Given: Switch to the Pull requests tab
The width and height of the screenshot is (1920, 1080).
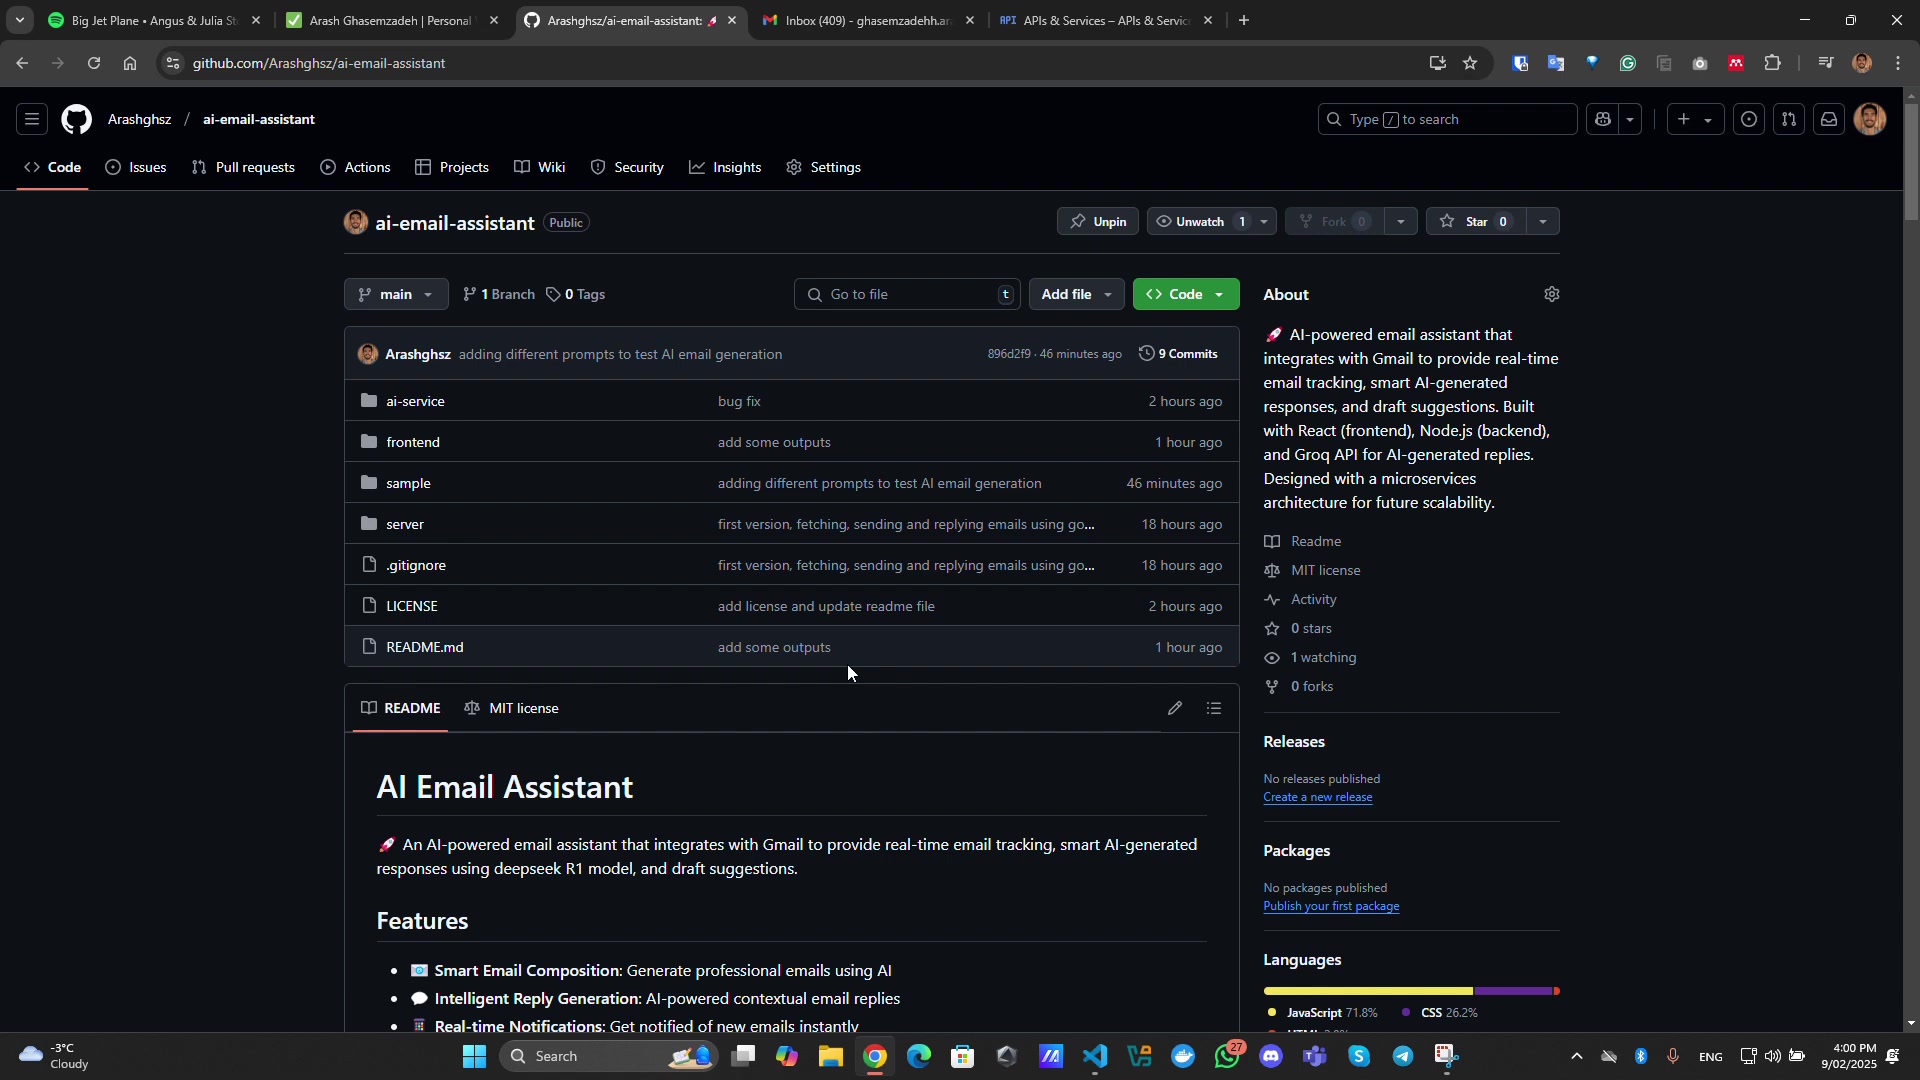Looking at the screenshot, I should 243,167.
